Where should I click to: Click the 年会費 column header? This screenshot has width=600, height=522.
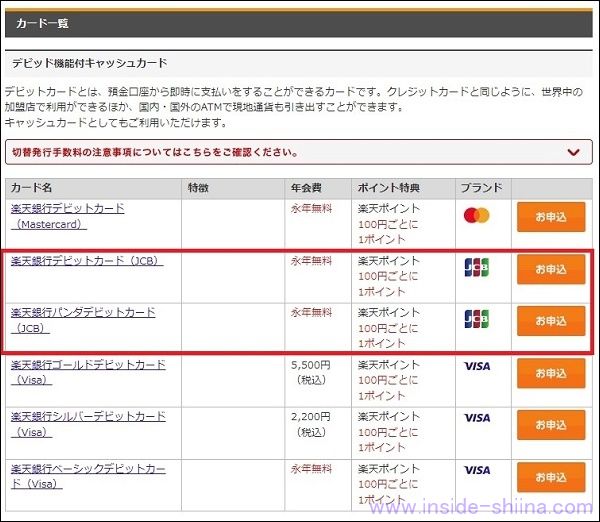(x=318, y=188)
